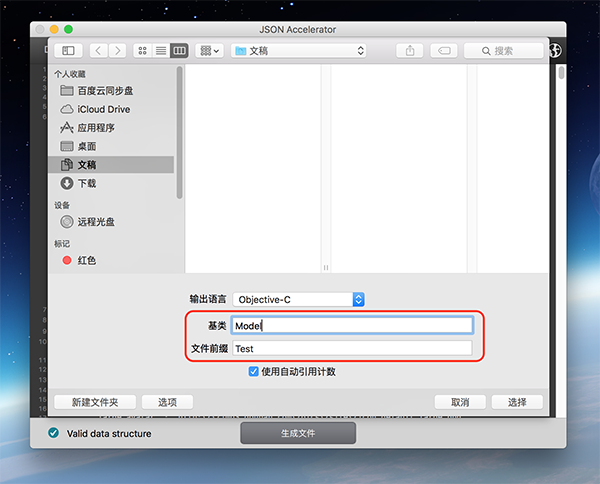Select 文稿 folder in sidebar

coord(111,165)
